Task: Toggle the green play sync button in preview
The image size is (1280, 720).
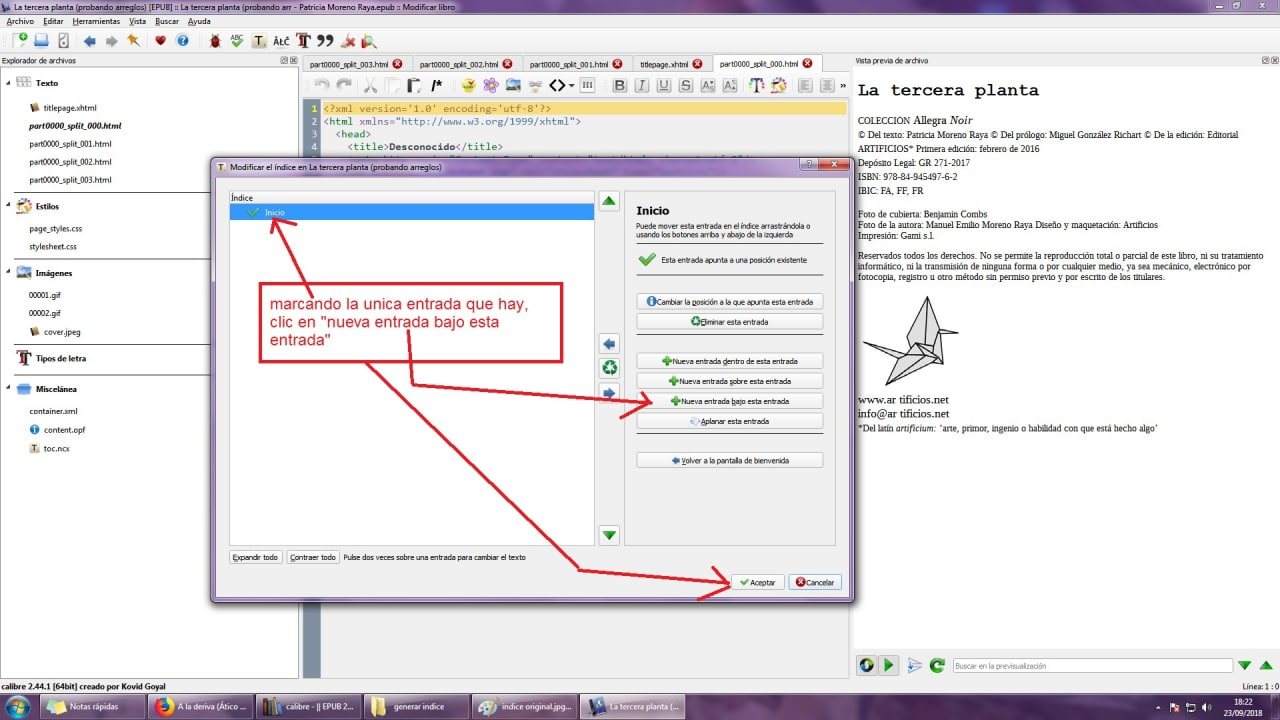Action: pos(888,665)
